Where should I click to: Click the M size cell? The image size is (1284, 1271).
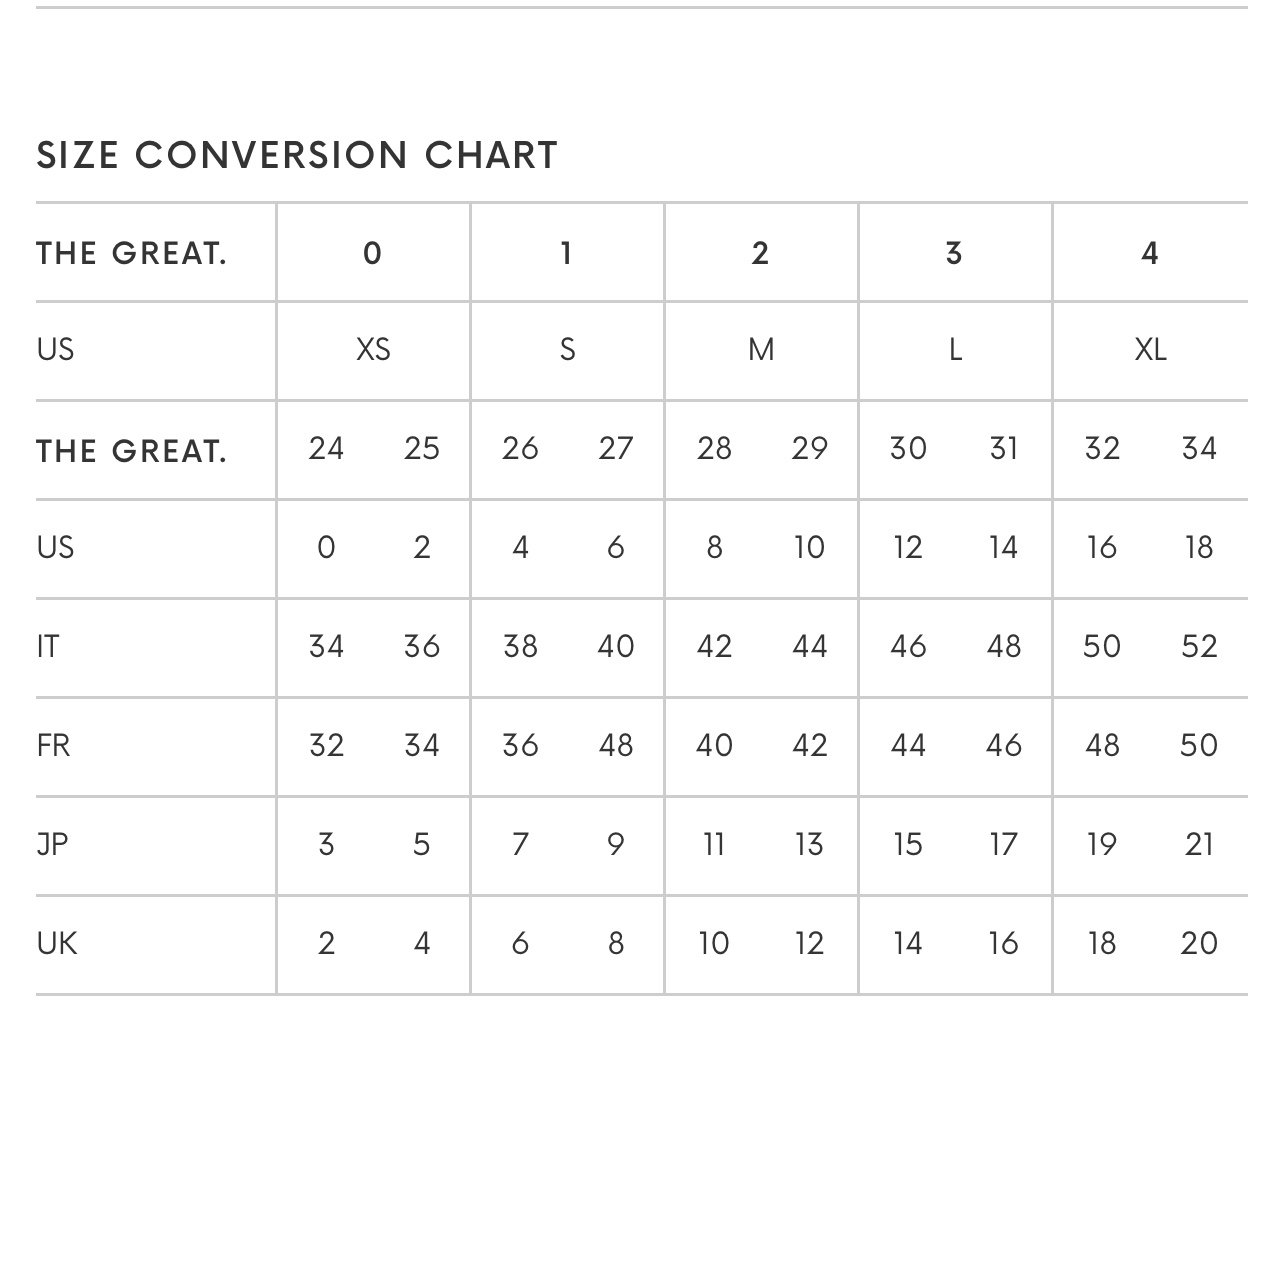coord(761,350)
